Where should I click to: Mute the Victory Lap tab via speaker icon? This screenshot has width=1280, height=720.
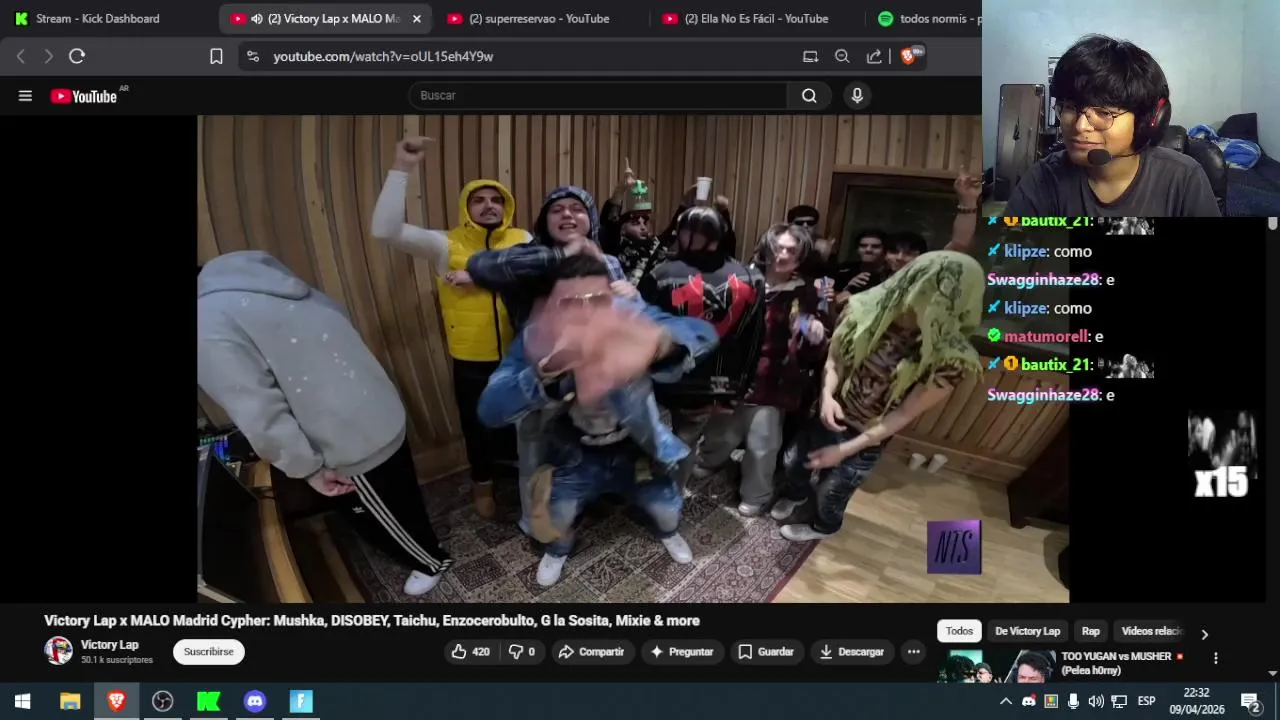coord(257,19)
